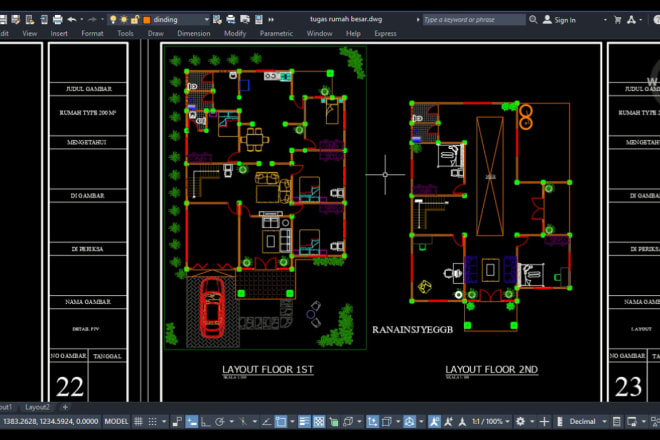This screenshot has height=440, width=660.
Task: Open the Help menu
Action: click(353, 33)
